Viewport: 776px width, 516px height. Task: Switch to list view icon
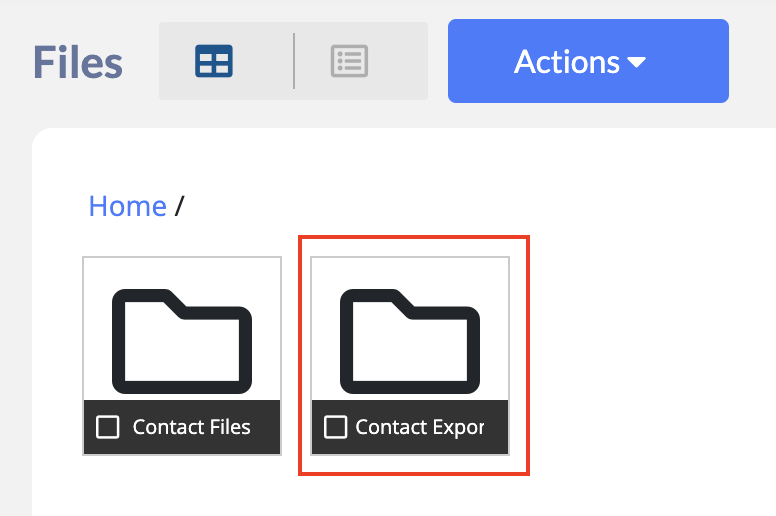pyautogui.click(x=349, y=61)
